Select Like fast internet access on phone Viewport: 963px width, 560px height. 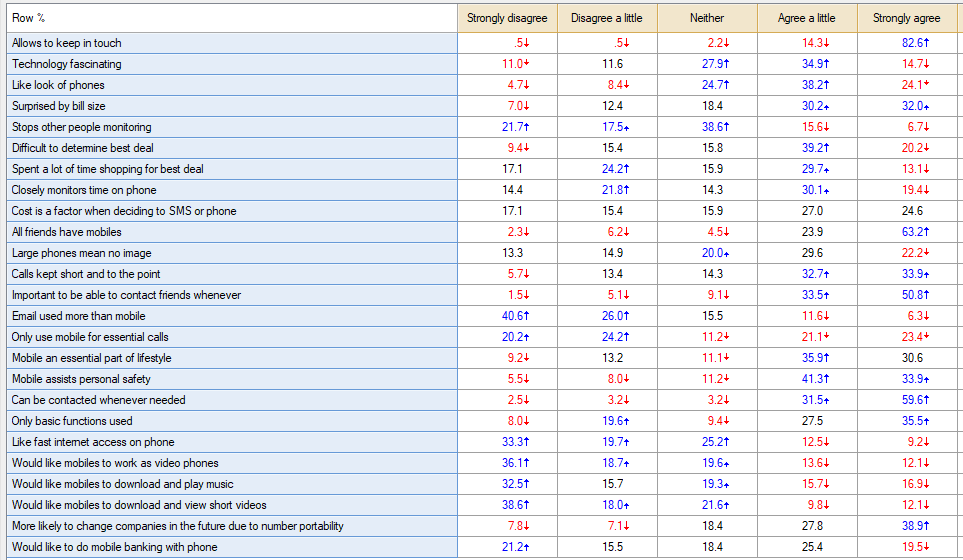[x=232, y=442]
